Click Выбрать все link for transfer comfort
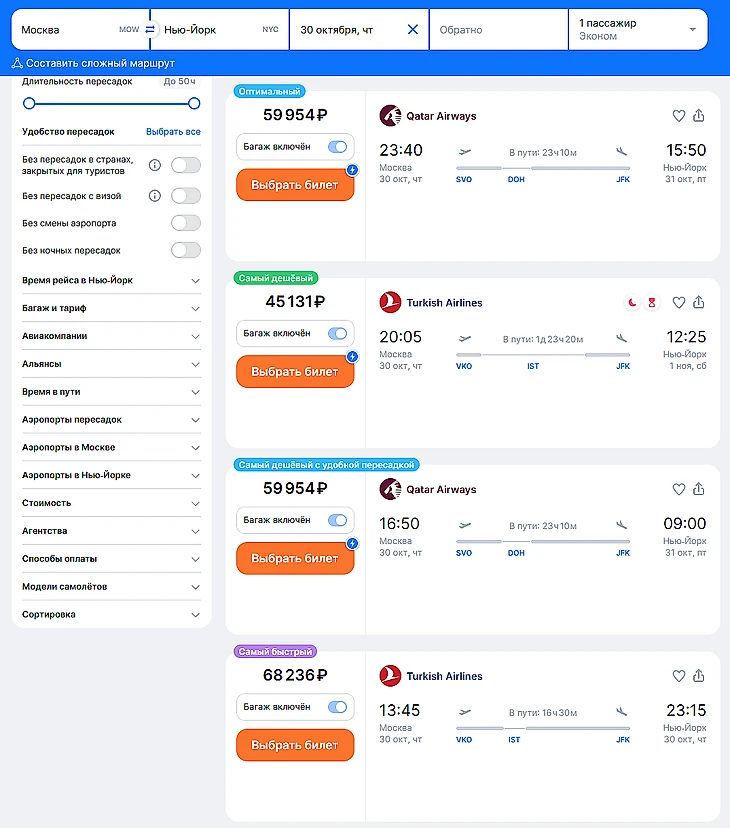Screen dimensions: 730x828 (173, 131)
